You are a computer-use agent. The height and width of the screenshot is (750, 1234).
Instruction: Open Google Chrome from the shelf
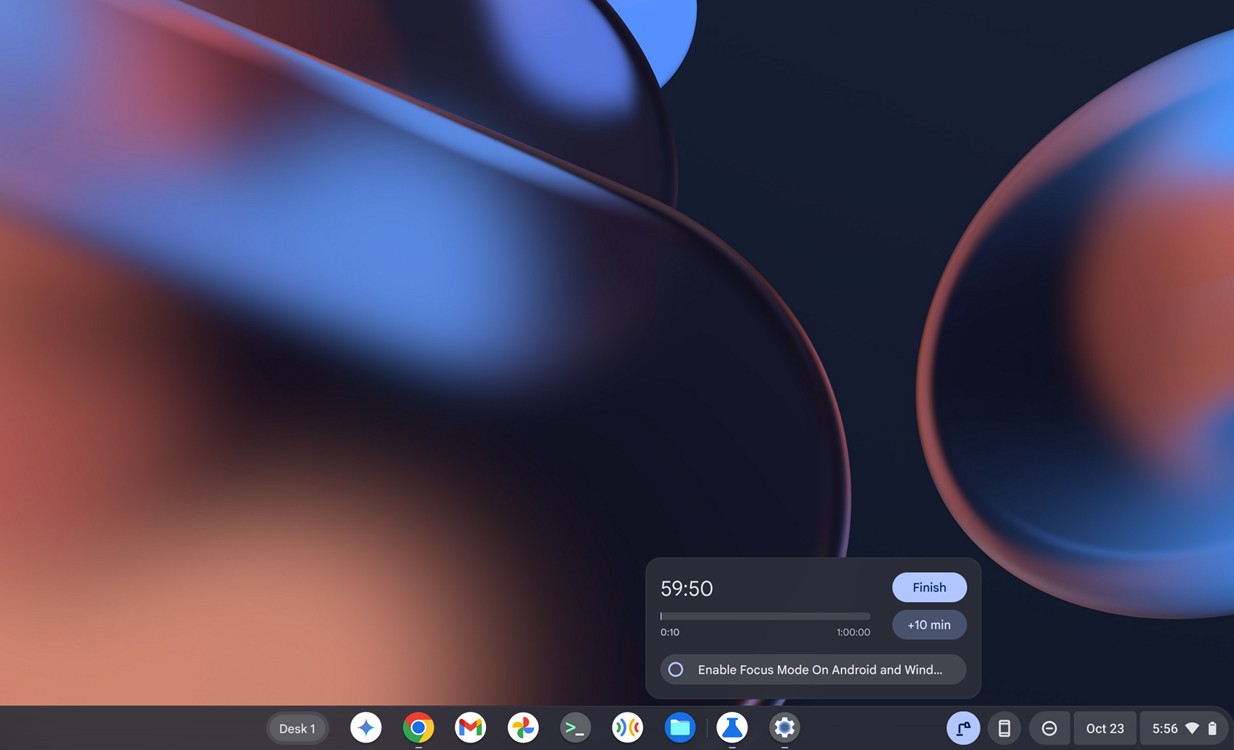(x=418, y=728)
